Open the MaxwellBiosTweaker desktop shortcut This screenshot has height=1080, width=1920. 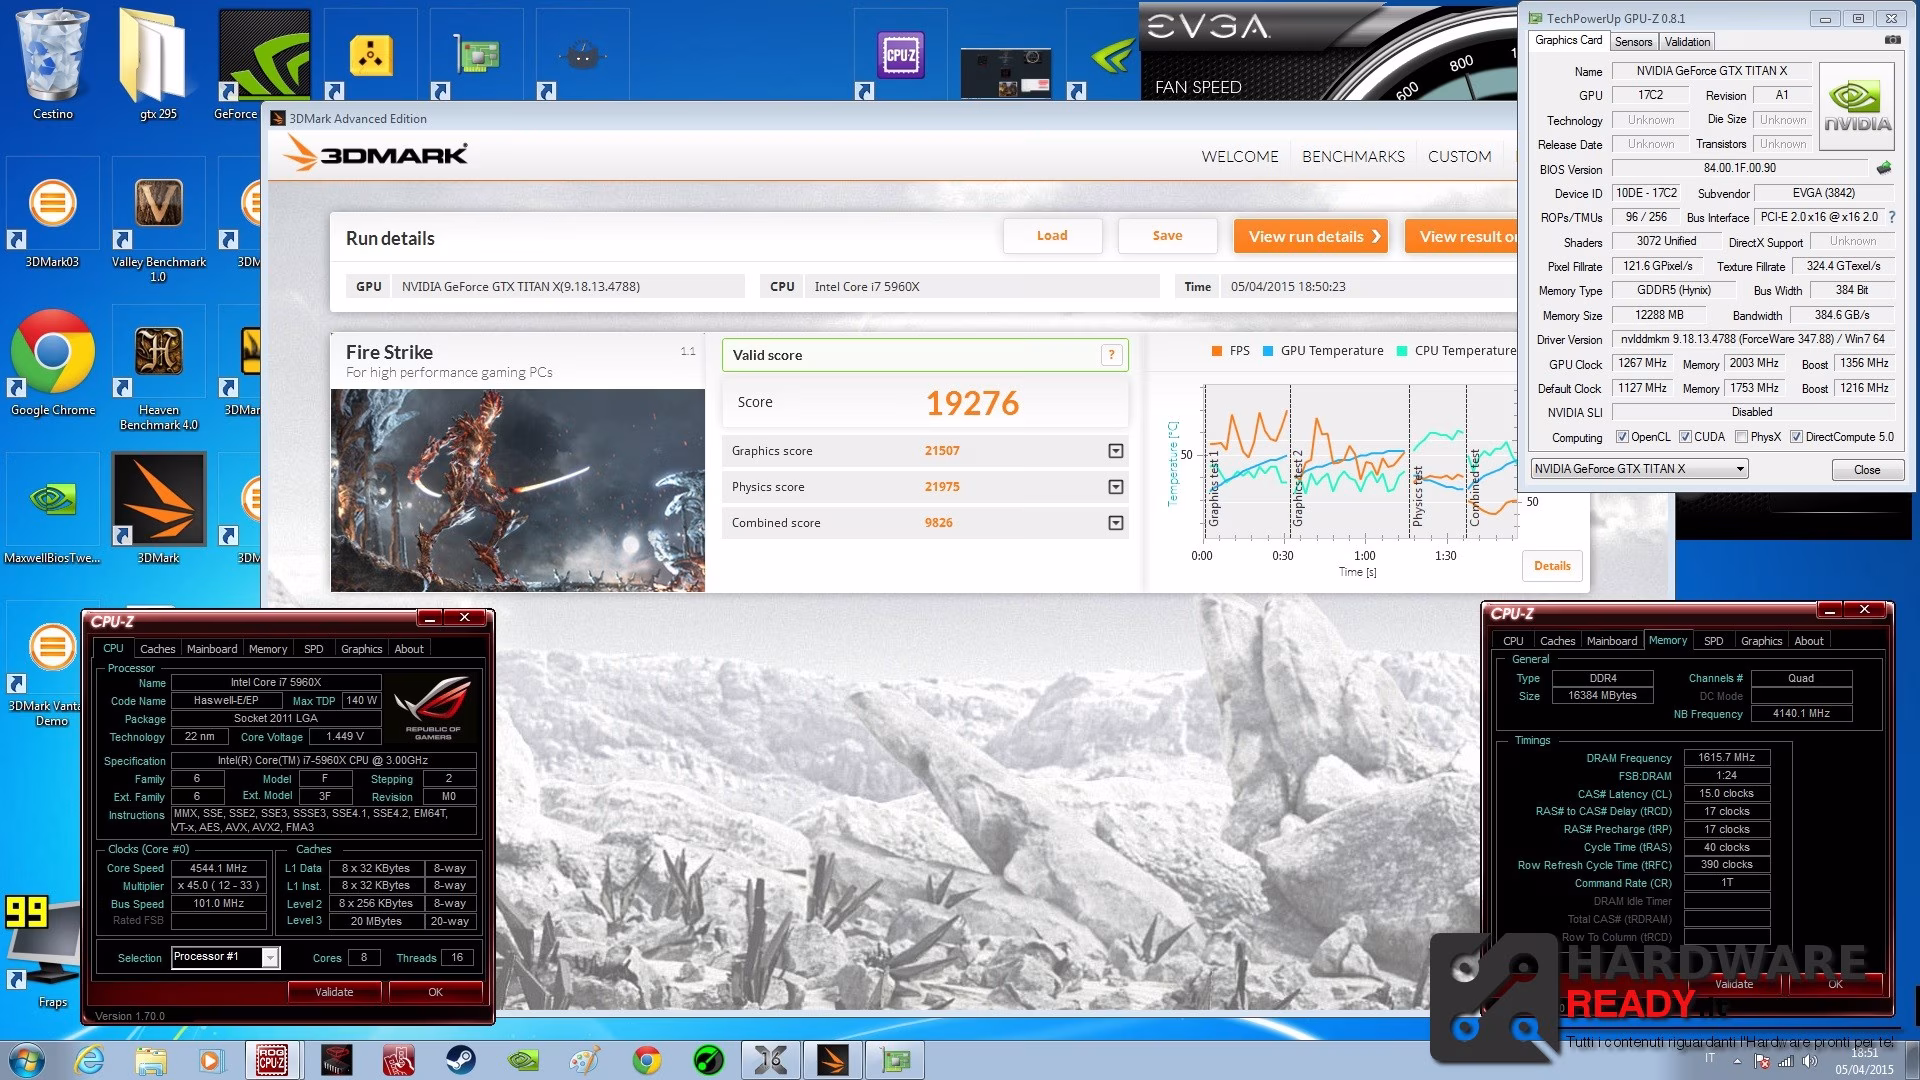tap(52, 510)
